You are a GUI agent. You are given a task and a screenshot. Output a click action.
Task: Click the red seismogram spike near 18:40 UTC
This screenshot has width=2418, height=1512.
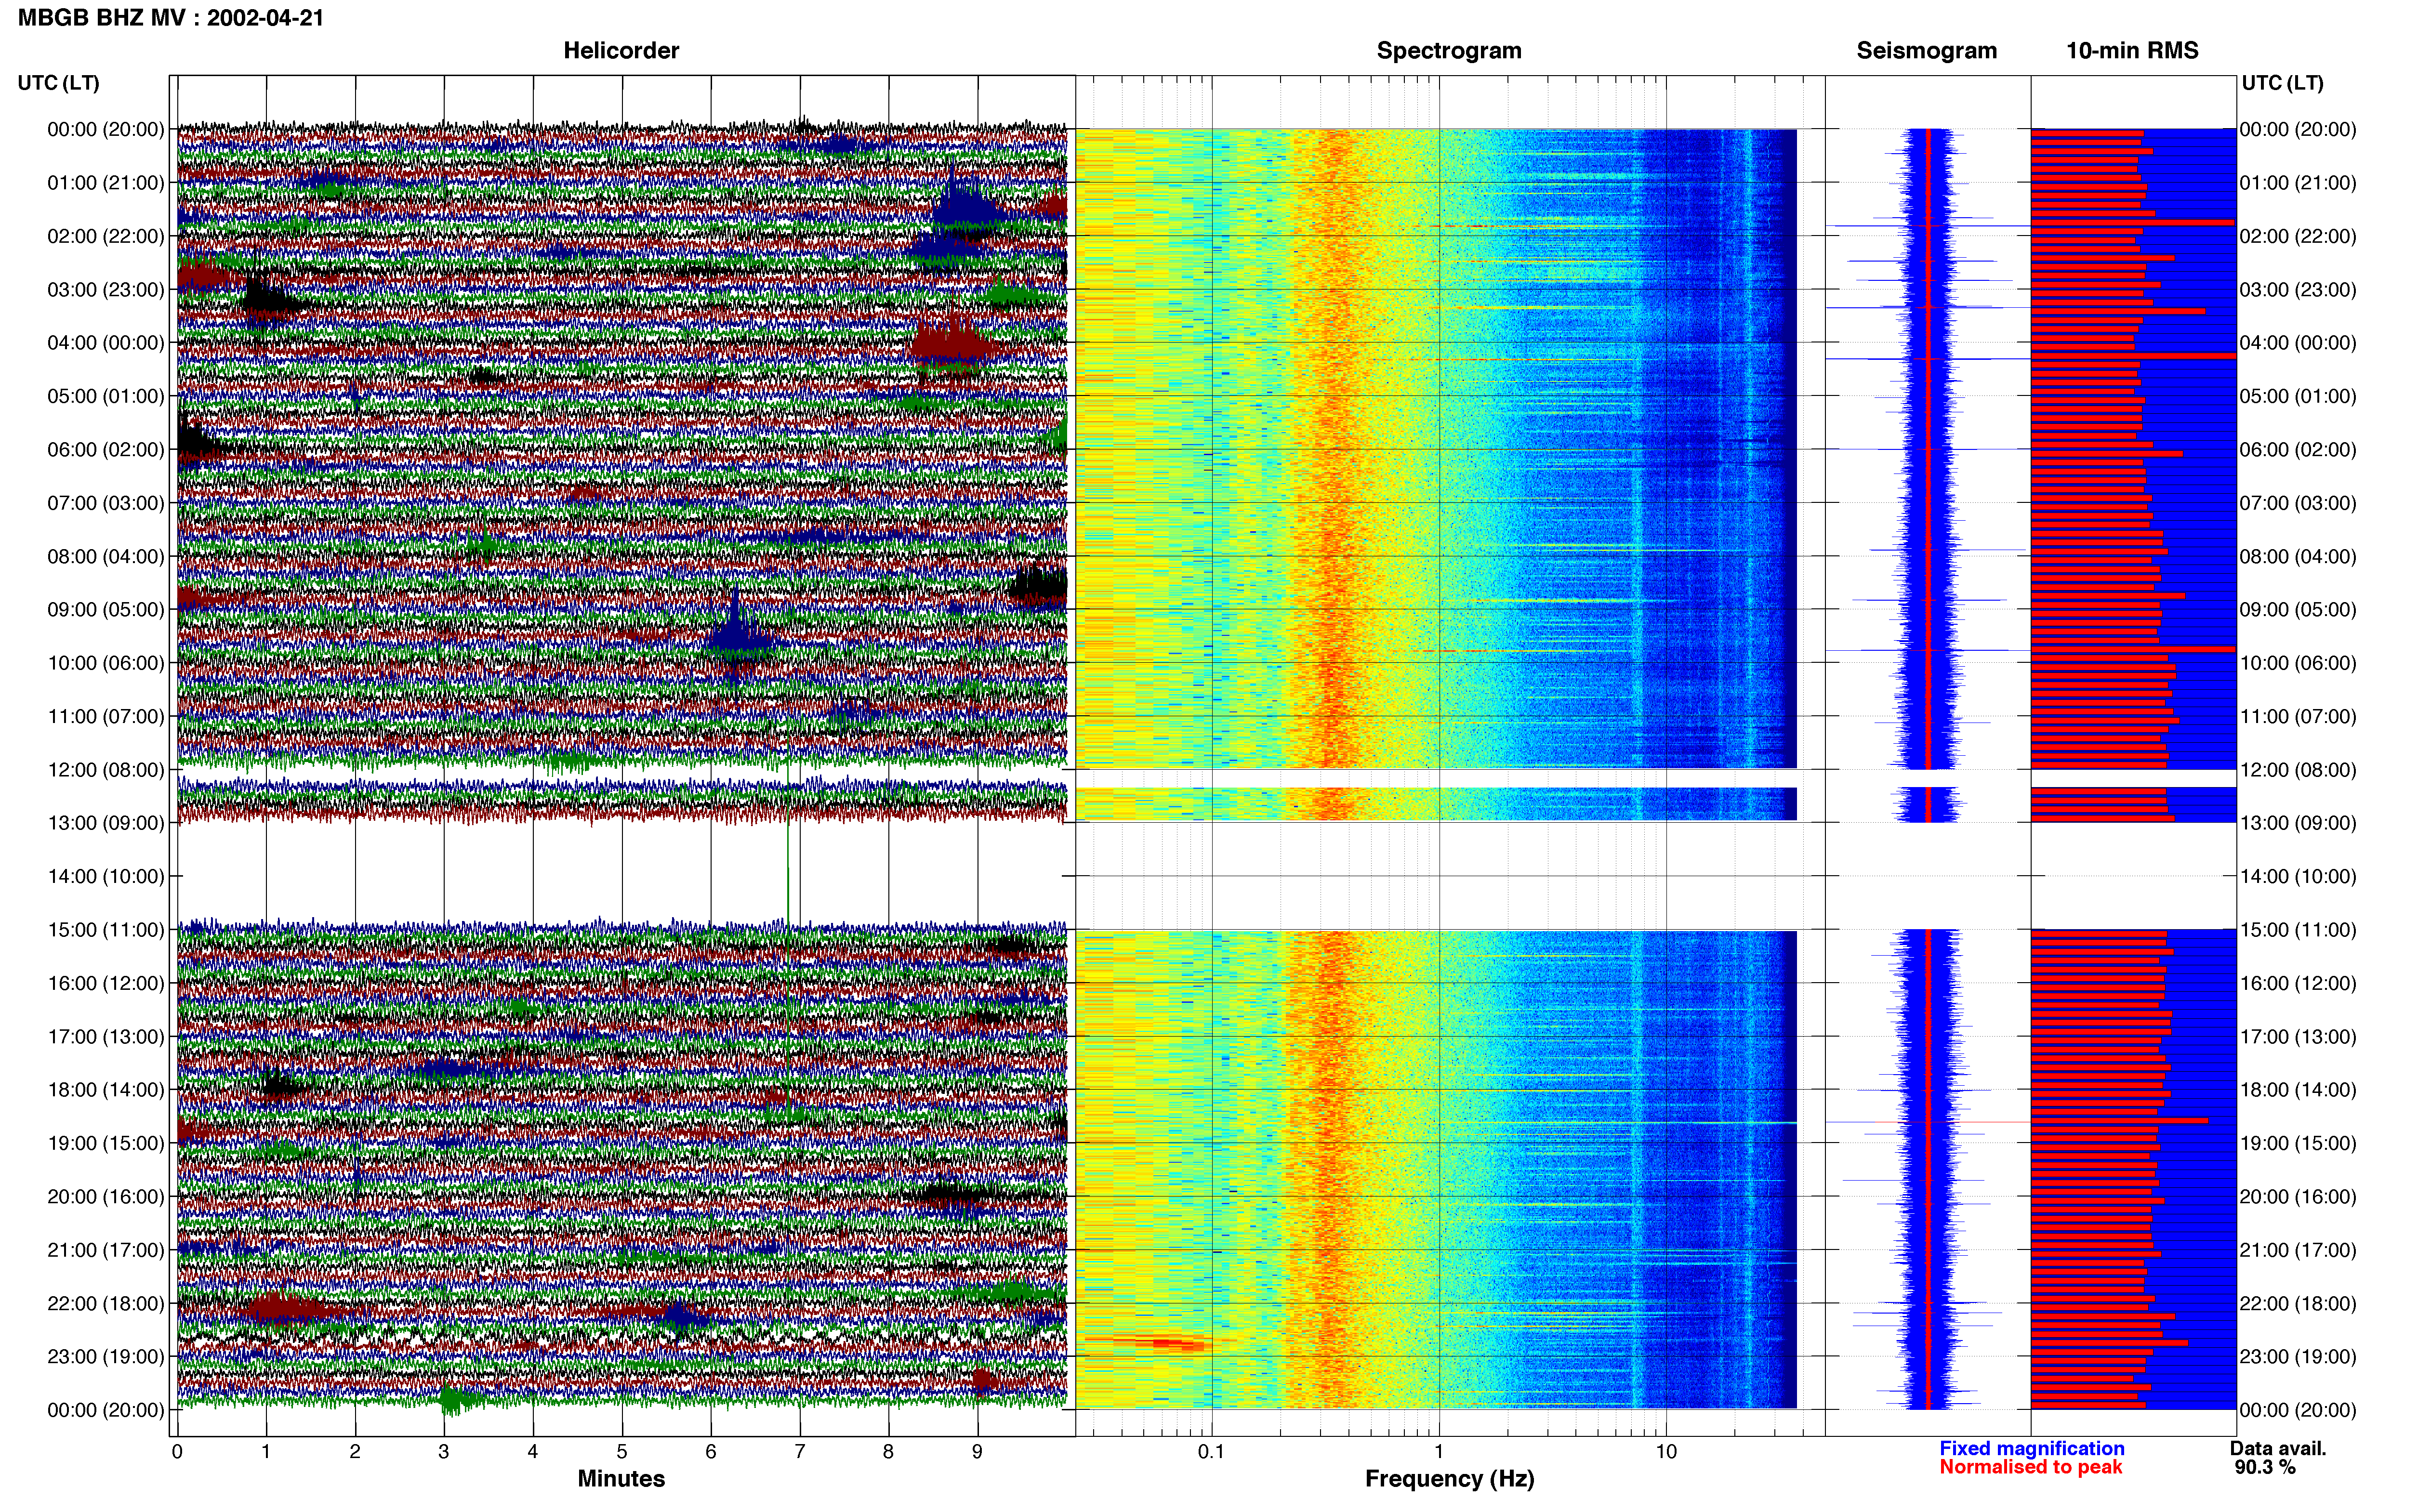tap(1927, 1122)
